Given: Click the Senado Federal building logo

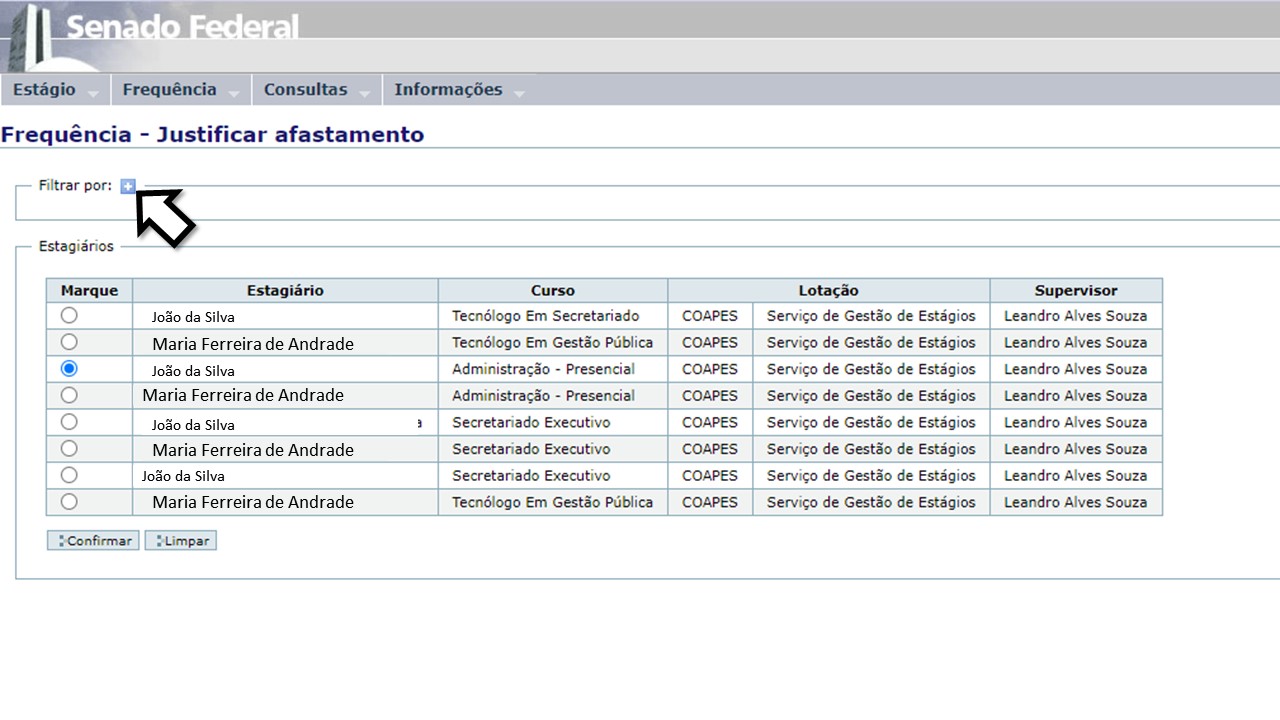Looking at the screenshot, I should click(30, 36).
